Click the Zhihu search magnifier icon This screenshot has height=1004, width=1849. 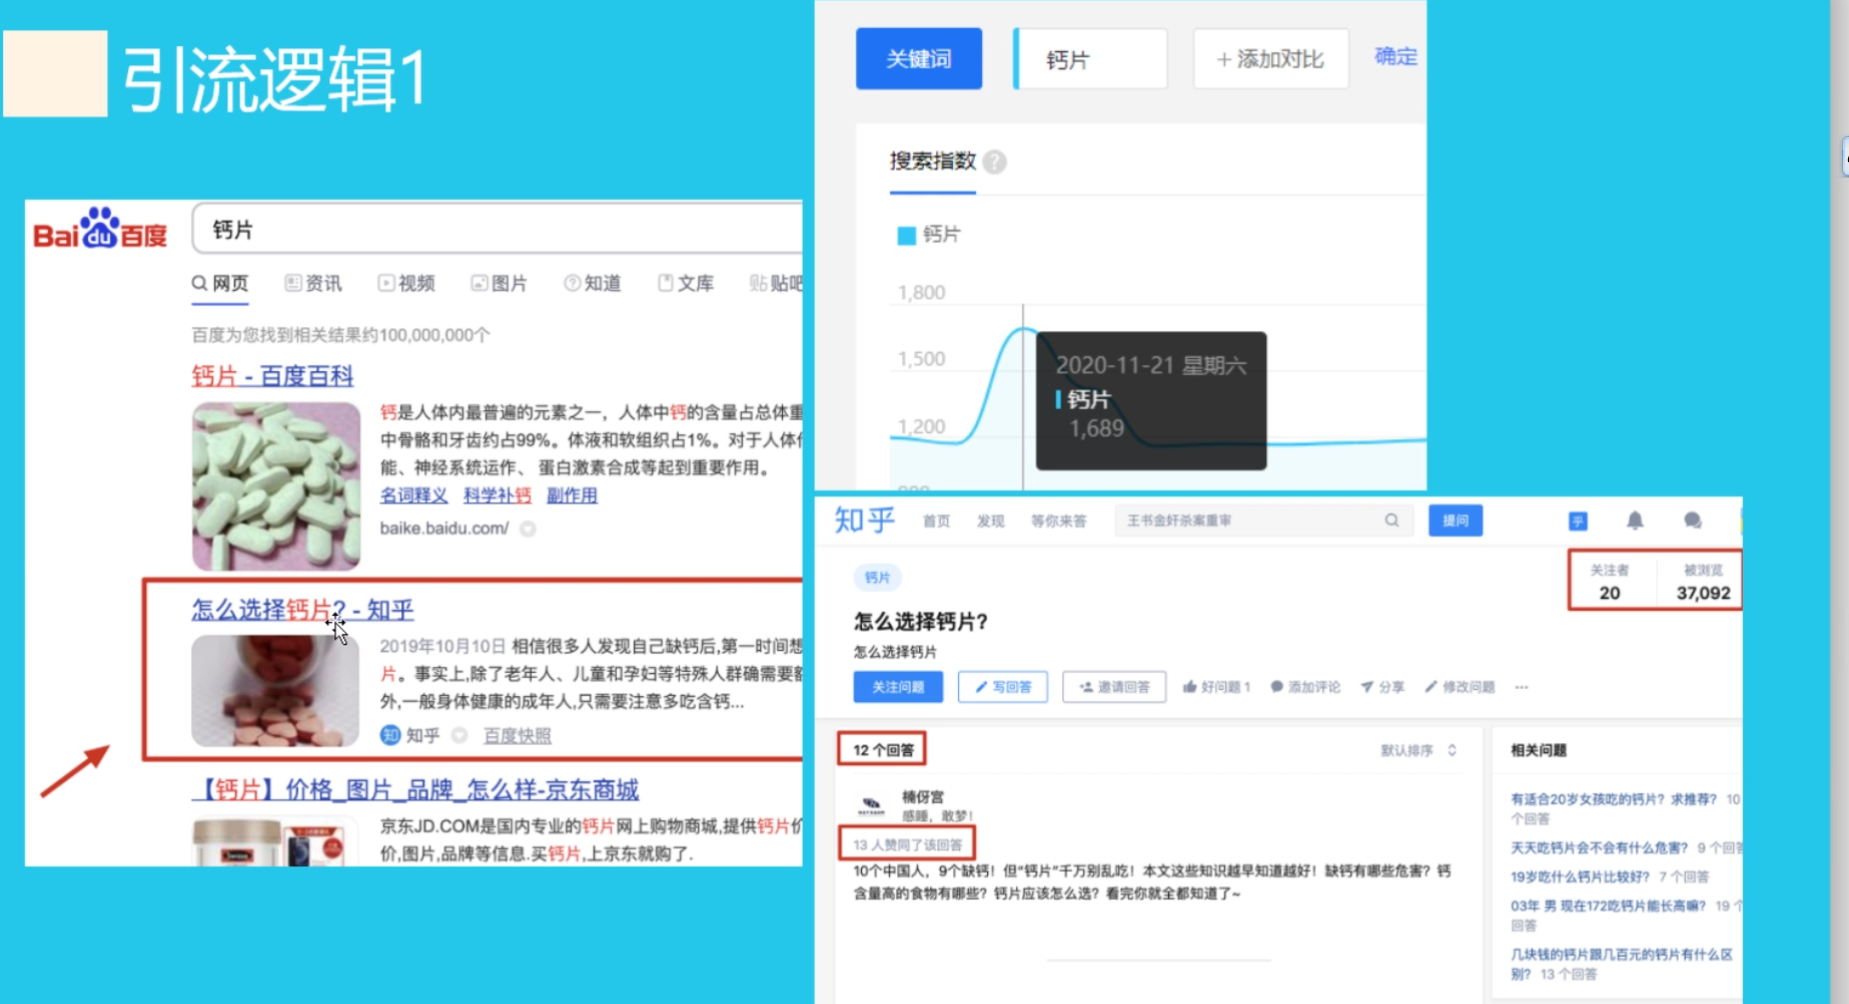(x=1391, y=520)
